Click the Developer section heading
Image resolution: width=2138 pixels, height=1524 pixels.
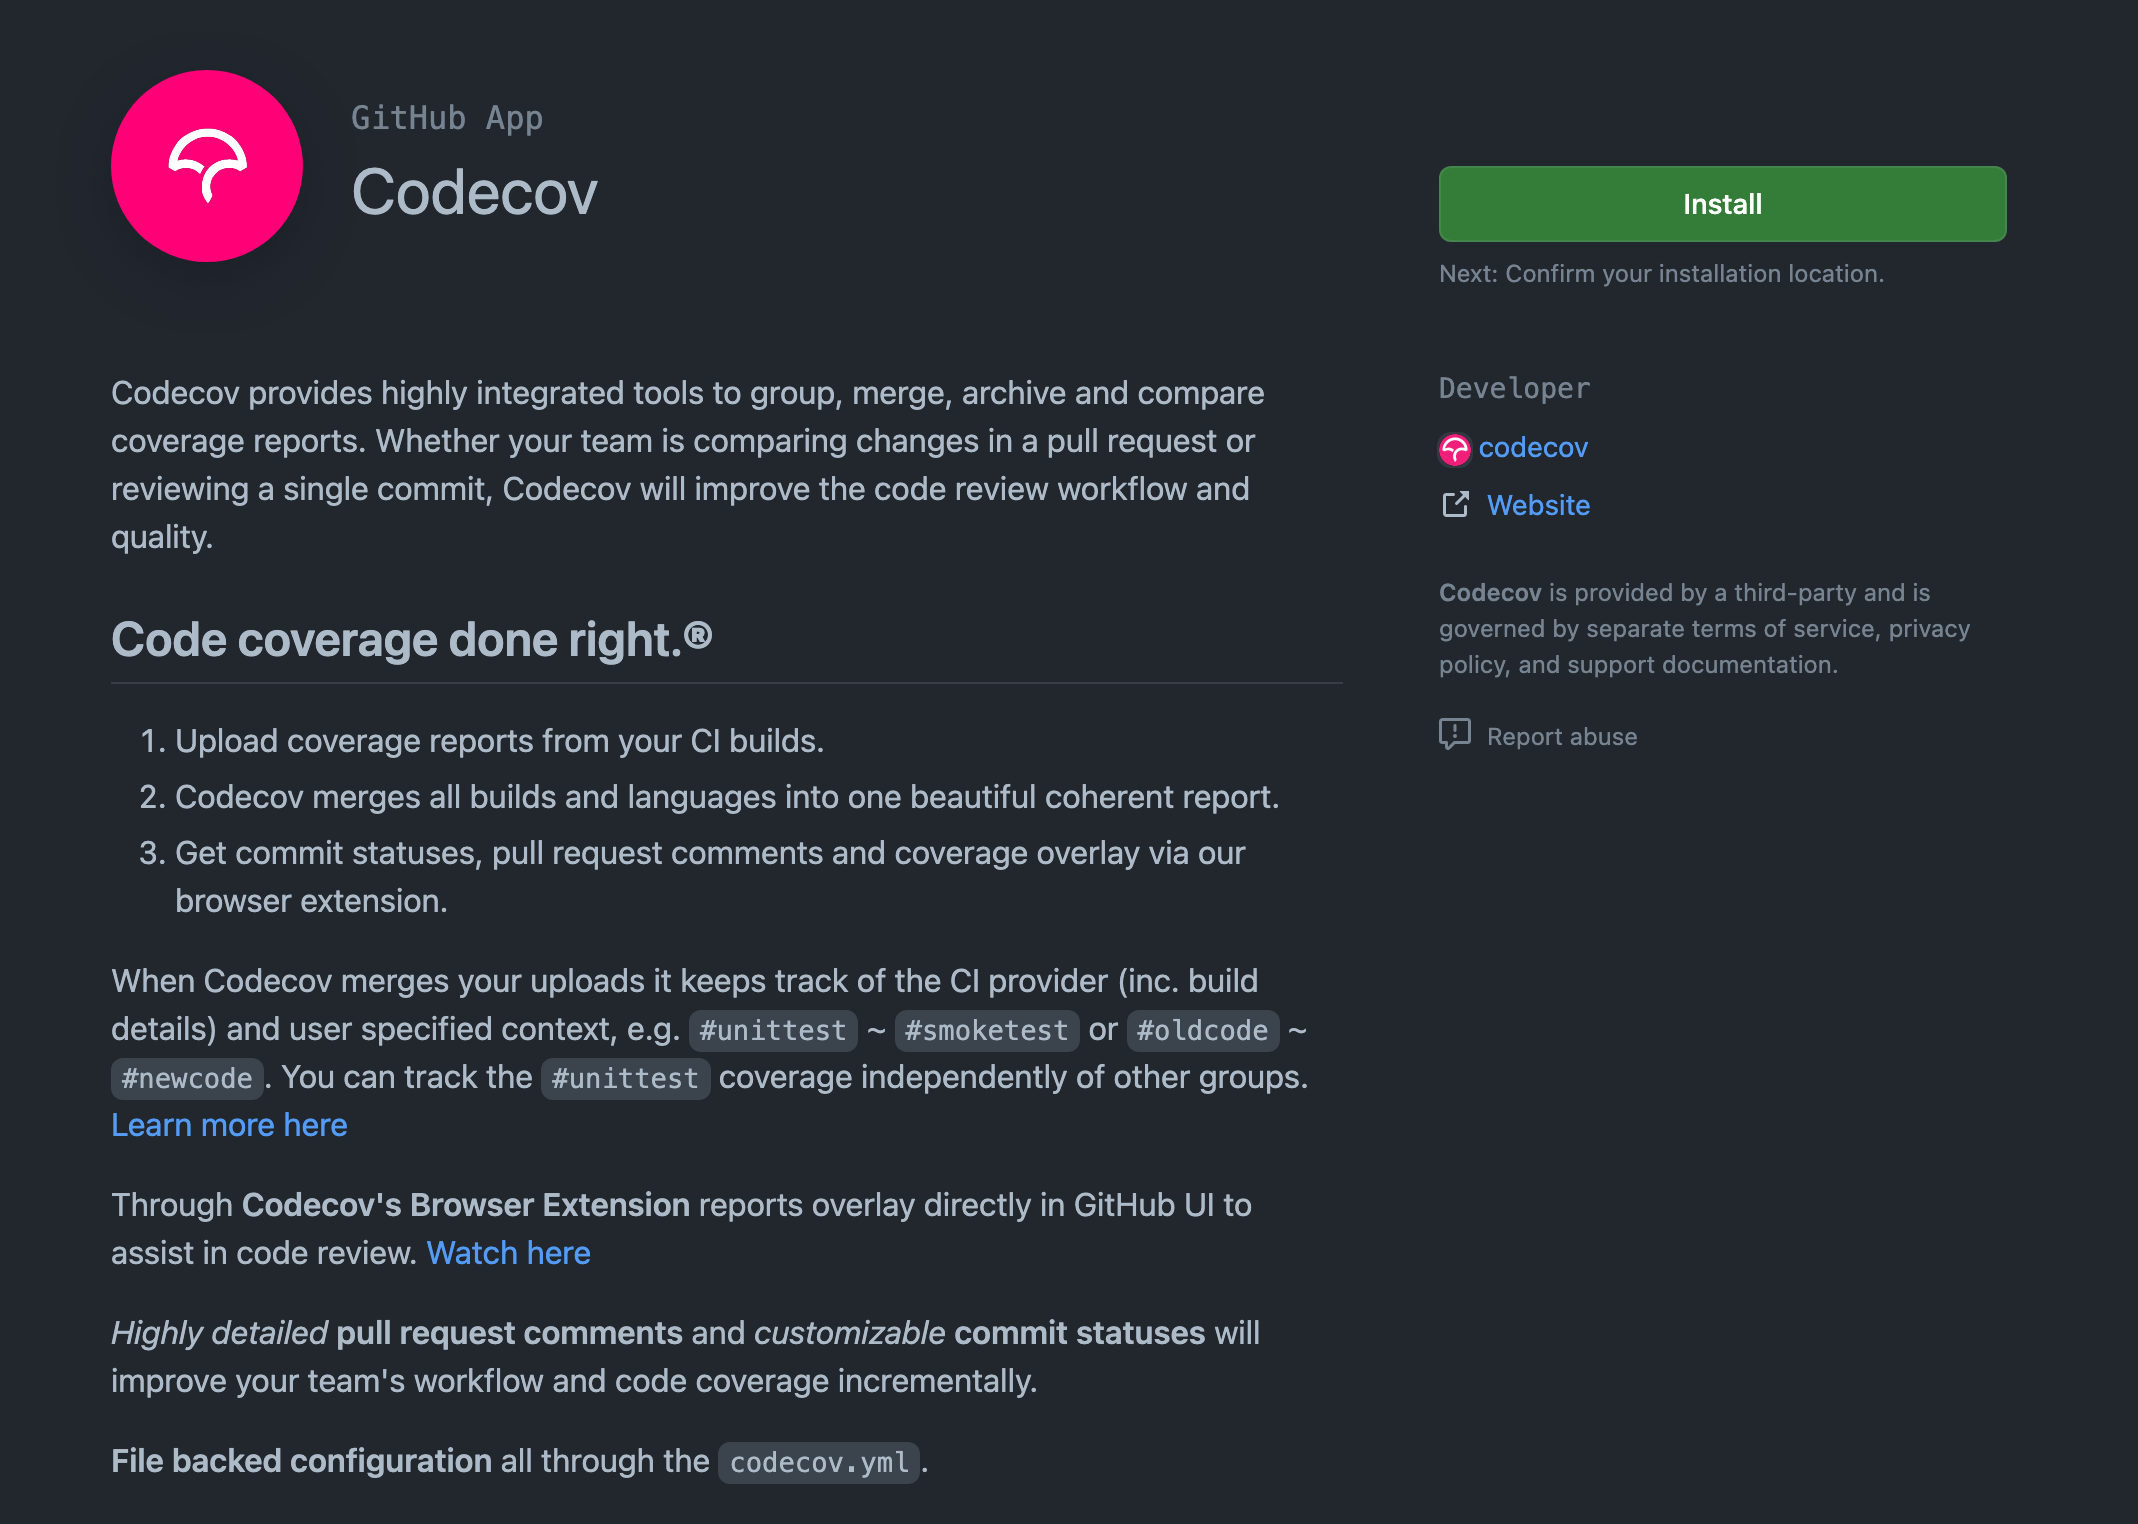coord(1514,388)
